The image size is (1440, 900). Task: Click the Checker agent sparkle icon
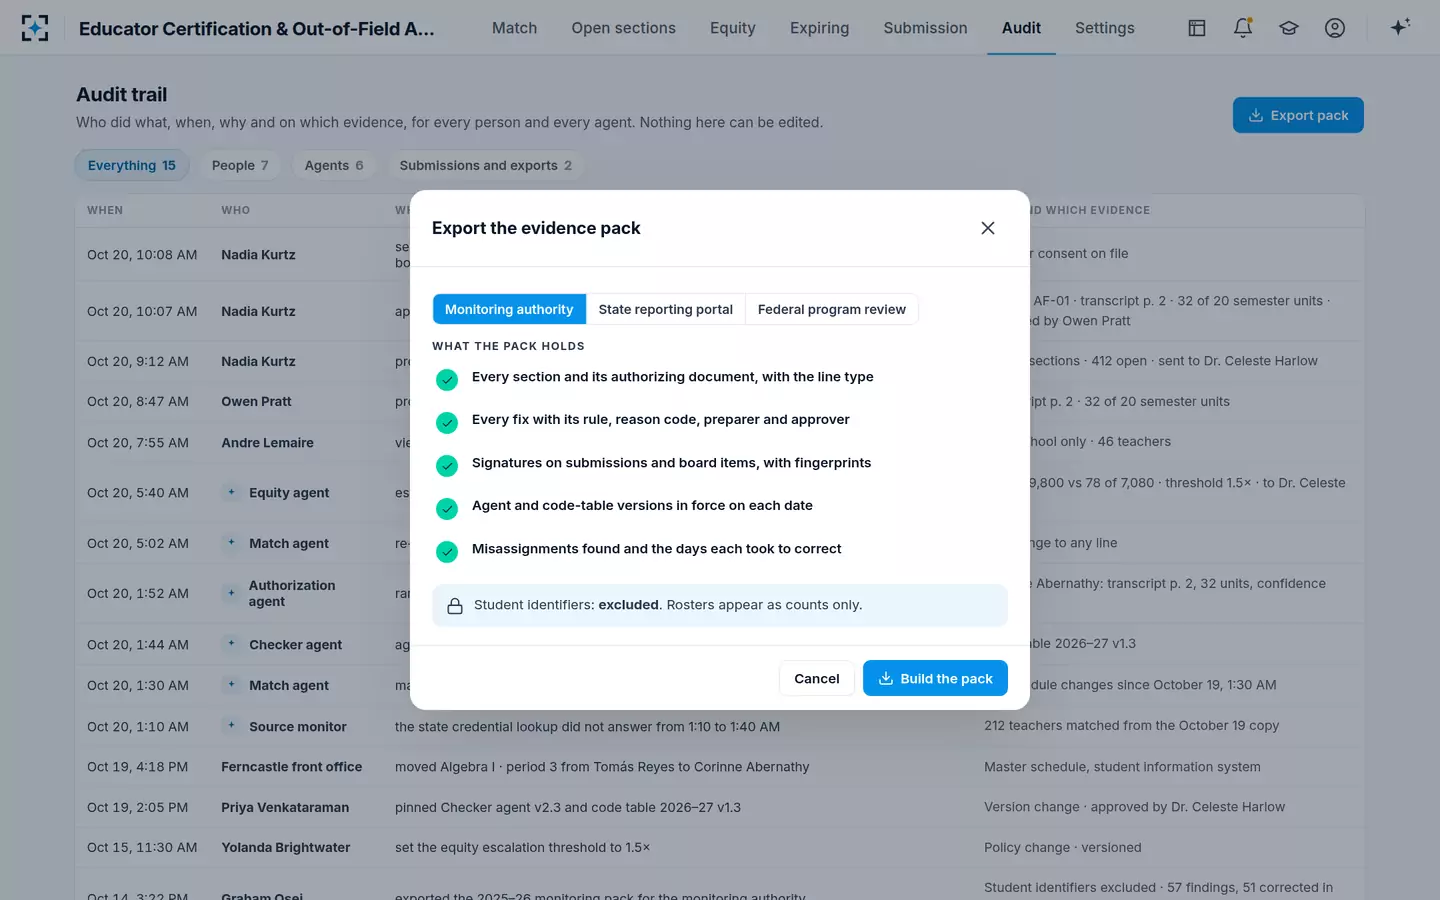pyautogui.click(x=231, y=644)
